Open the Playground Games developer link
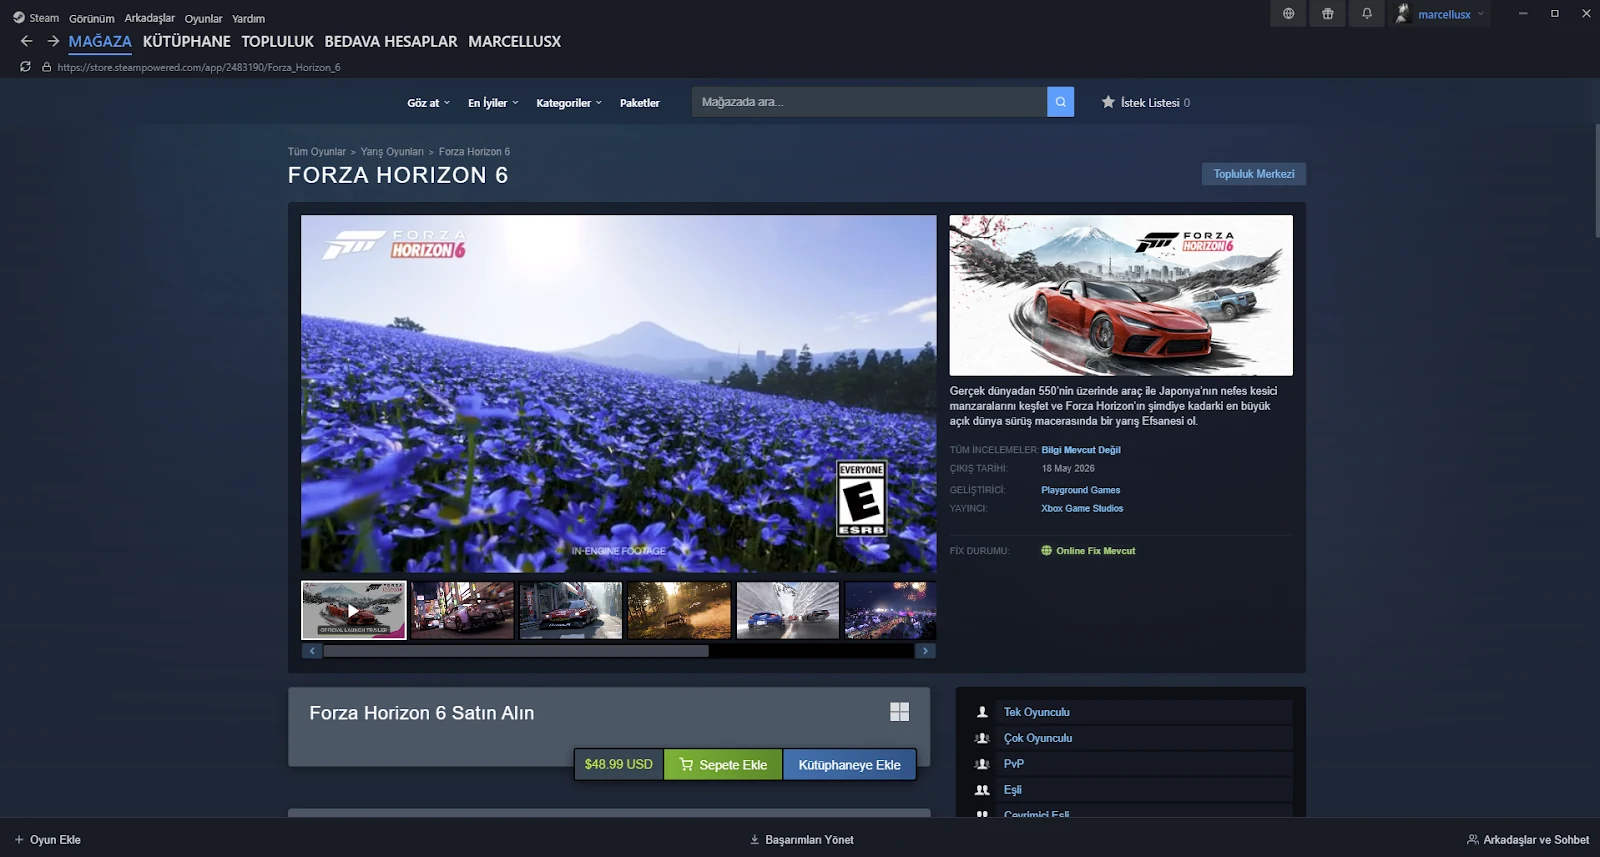1600x857 pixels. point(1080,490)
